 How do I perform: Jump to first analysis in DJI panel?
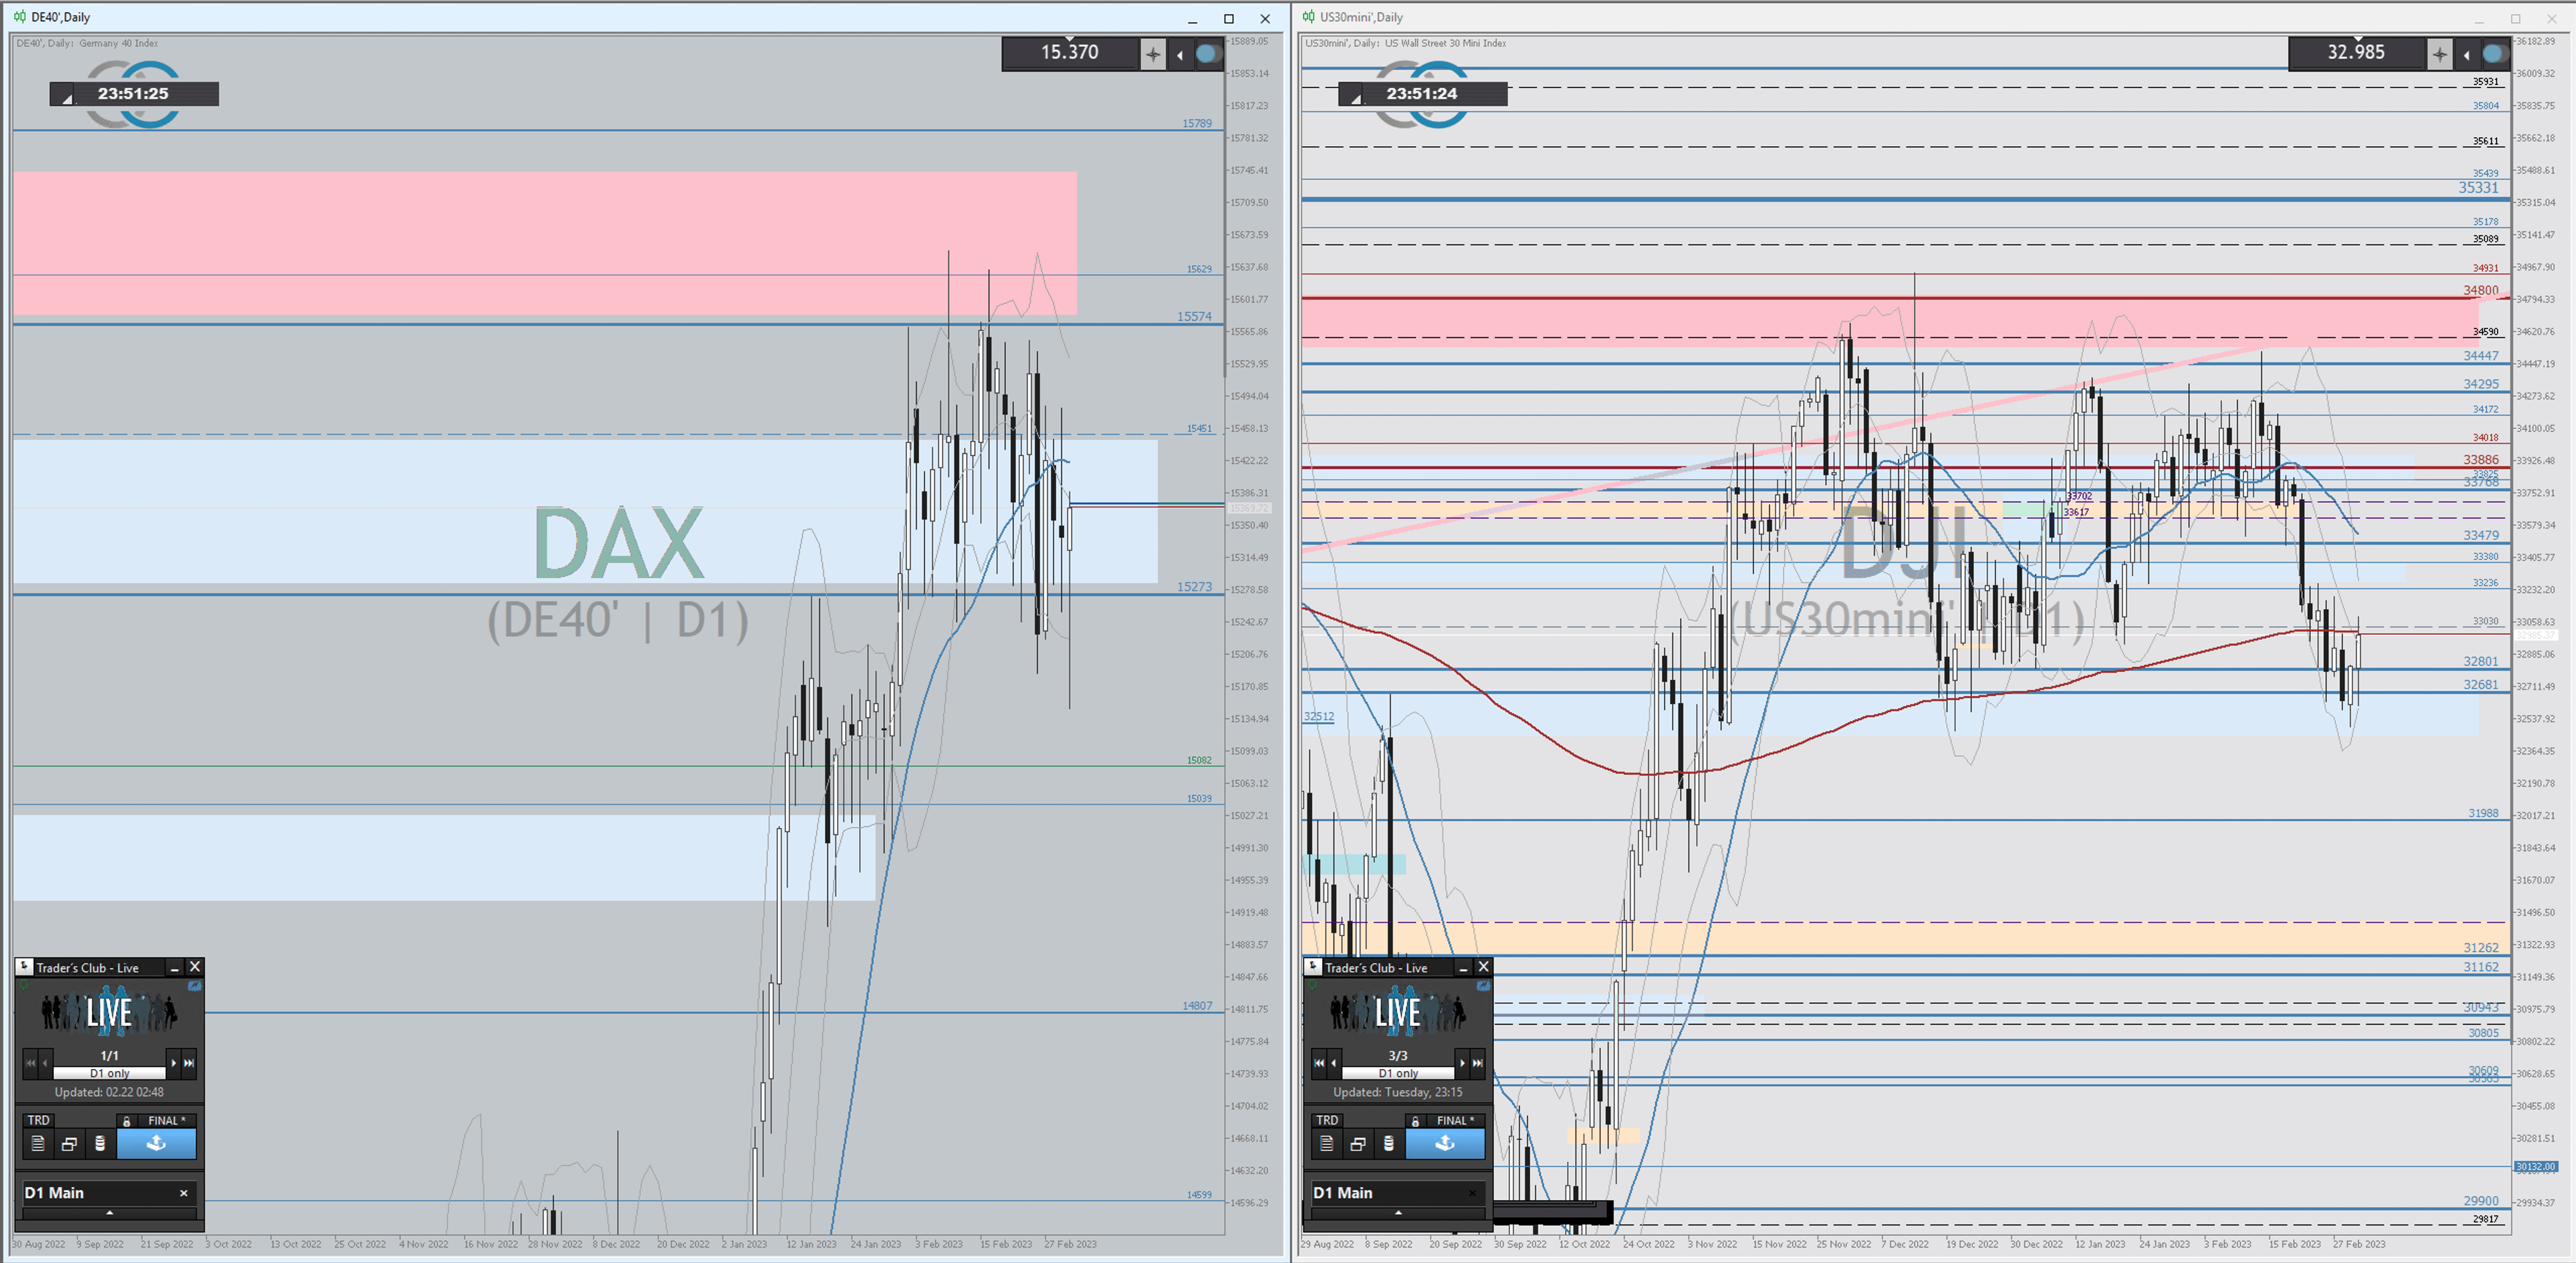(x=1319, y=1063)
